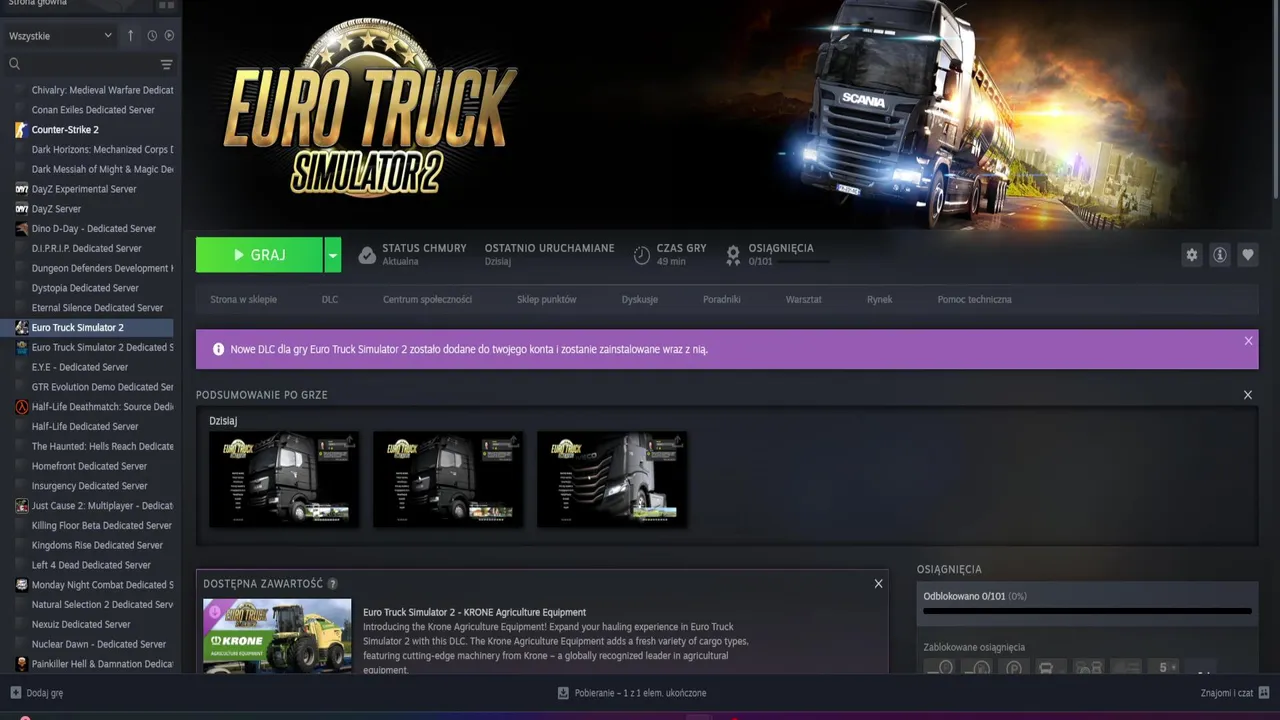
Task: Open Pomoc techniczna tab
Action: click(x=974, y=299)
